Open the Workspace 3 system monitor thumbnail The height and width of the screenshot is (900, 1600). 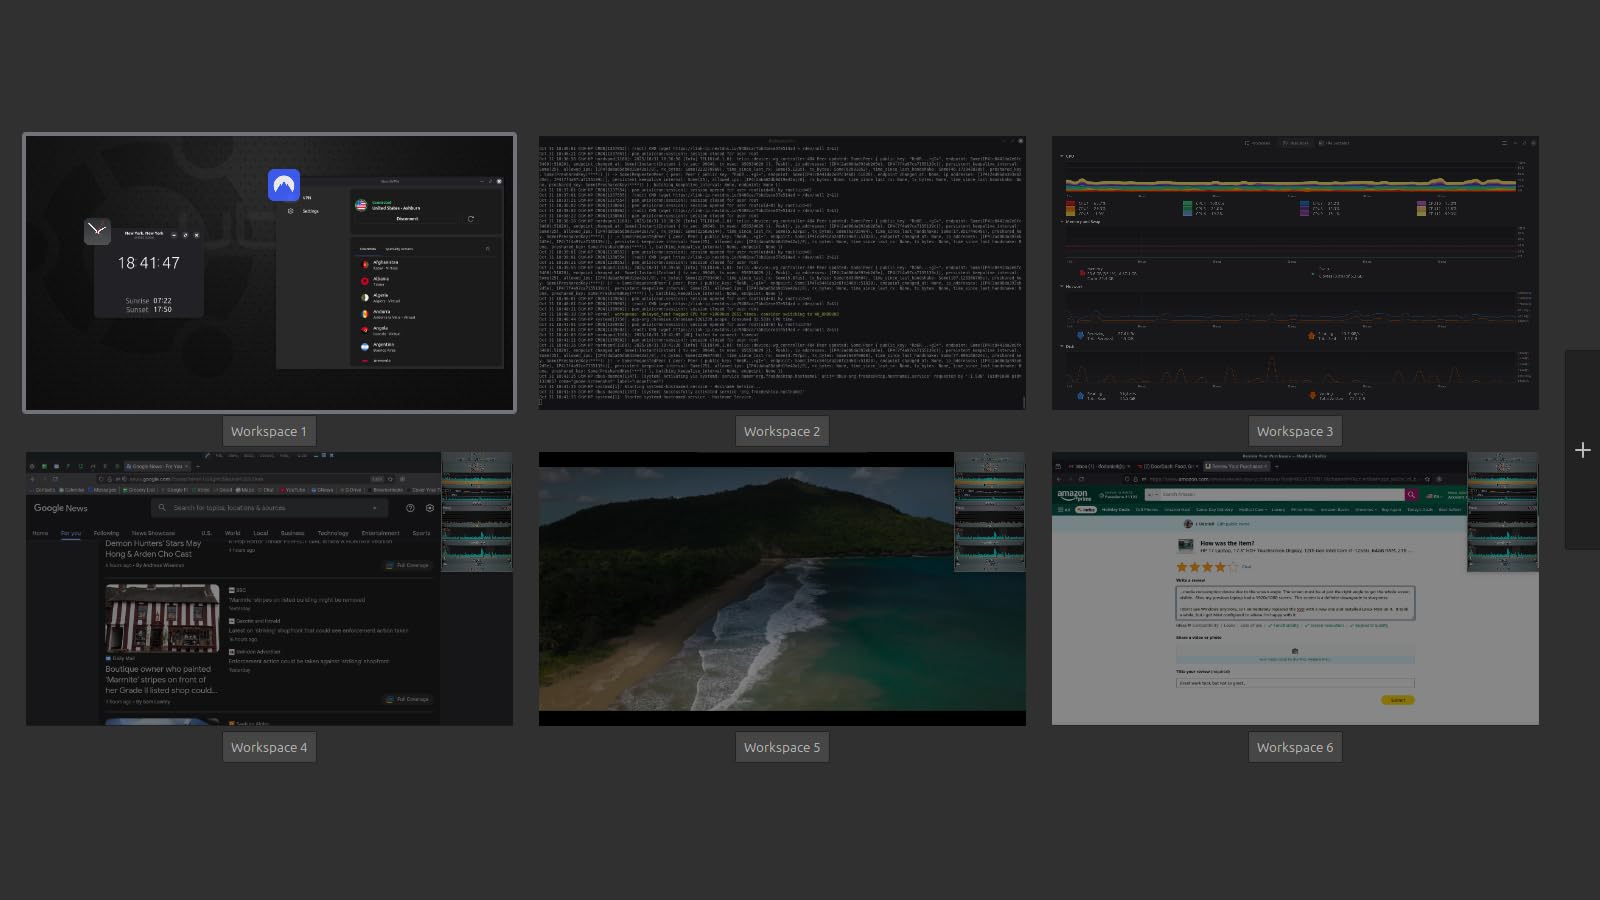click(1295, 273)
